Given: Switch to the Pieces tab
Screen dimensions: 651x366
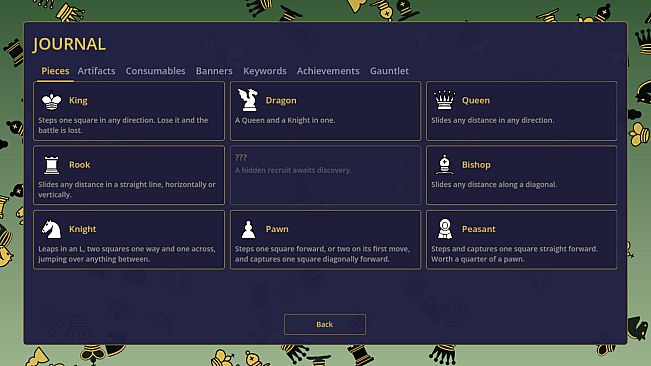Looking at the screenshot, I should 55,71.
